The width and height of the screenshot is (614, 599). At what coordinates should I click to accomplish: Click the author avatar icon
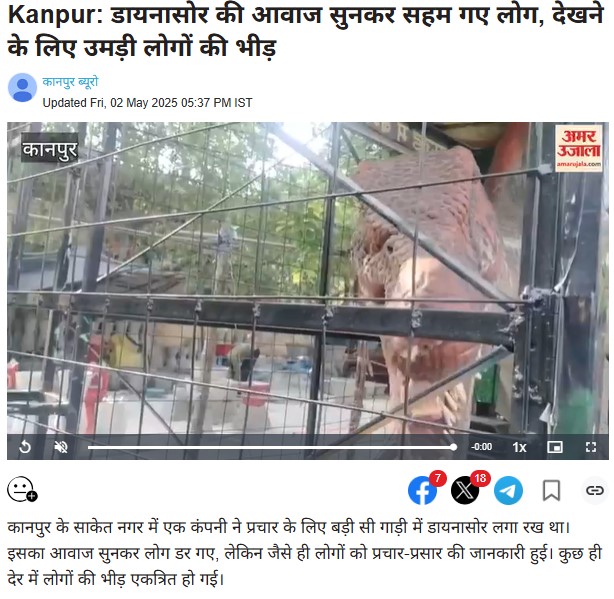[x=22, y=87]
